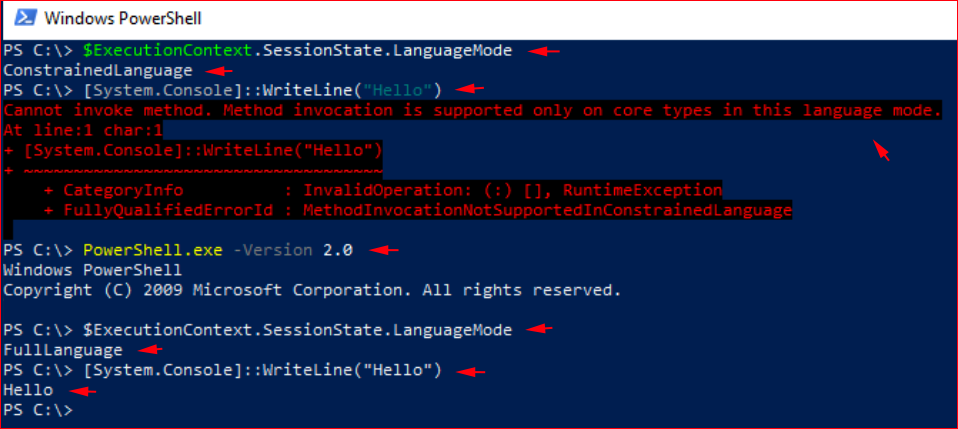
Task: Select the FullLanguage output text
Action: (x=63, y=350)
